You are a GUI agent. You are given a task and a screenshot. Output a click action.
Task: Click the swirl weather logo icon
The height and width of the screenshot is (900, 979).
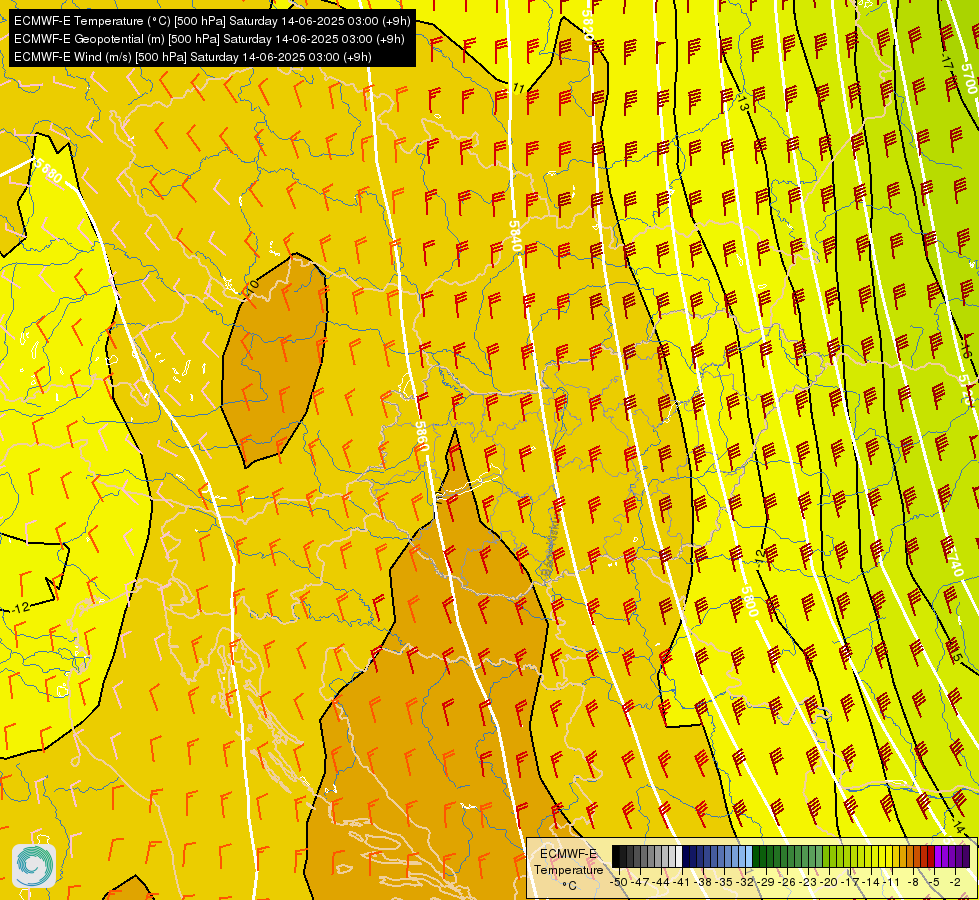(x=34, y=866)
